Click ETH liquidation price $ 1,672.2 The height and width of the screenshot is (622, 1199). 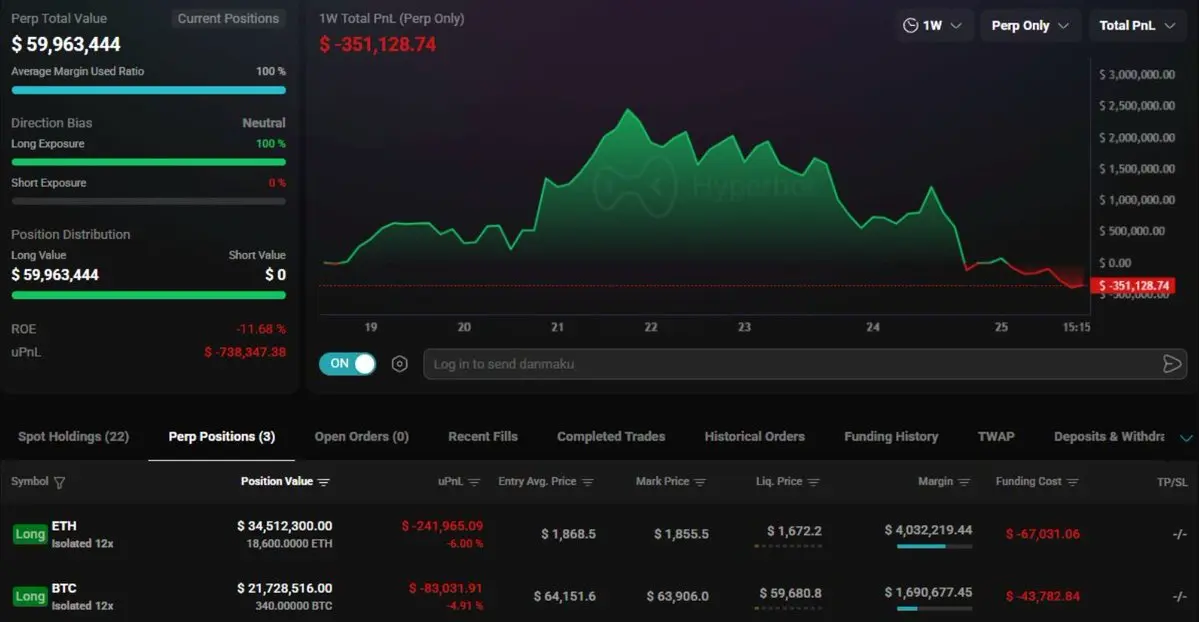point(794,531)
